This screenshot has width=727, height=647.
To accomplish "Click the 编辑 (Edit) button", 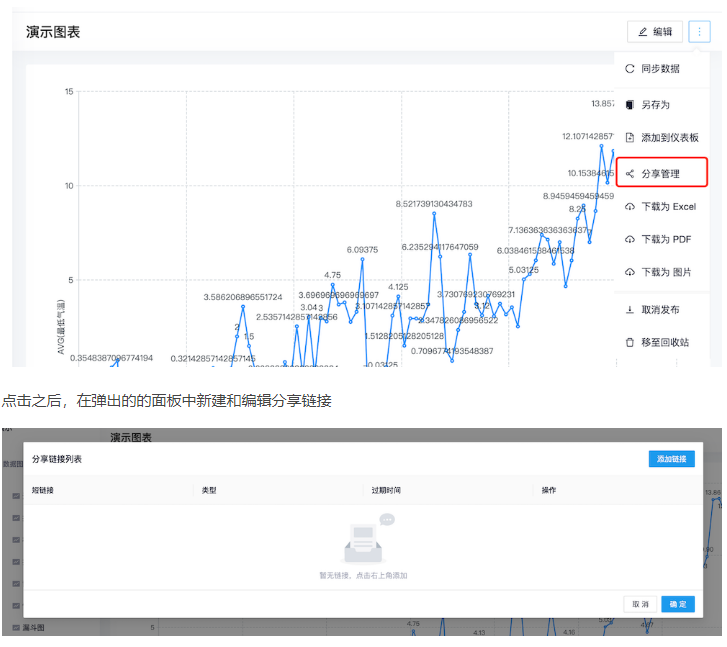I will (x=655, y=32).
